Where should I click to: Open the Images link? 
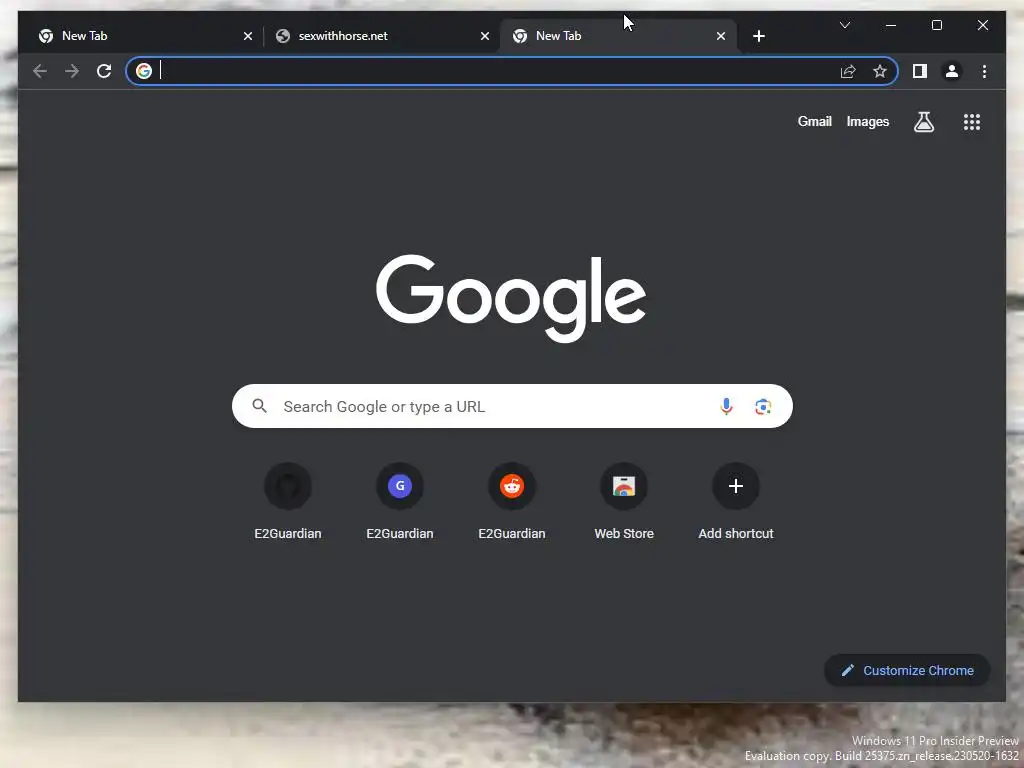[867, 121]
